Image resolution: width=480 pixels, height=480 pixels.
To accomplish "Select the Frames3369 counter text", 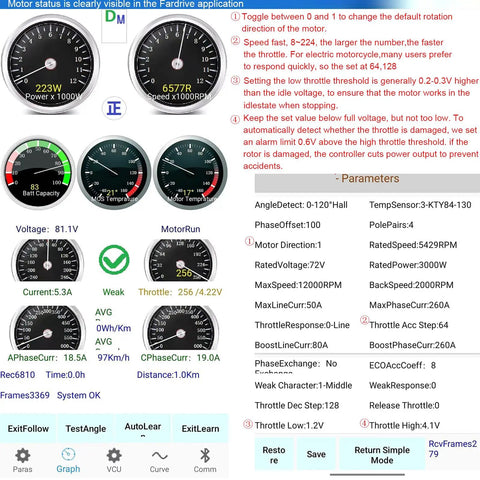I will point(25,395).
